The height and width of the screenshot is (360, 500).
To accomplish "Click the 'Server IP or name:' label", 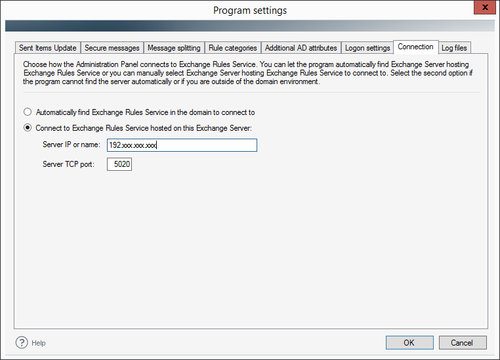I will [71, 145].
